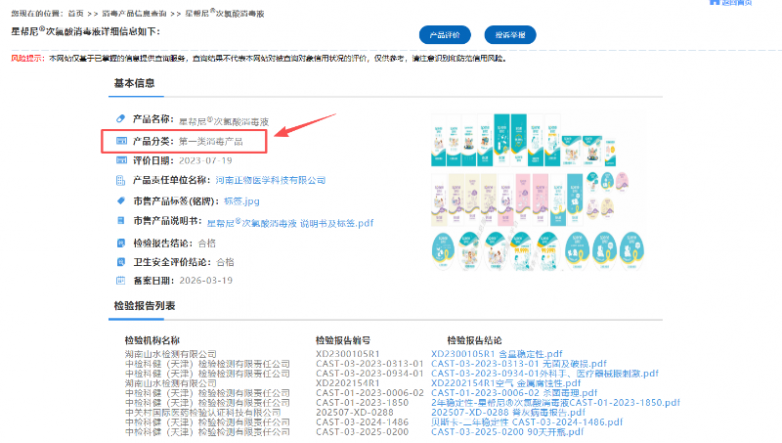The height and width of the screenshot is (443, 782).
Task: Click the icon beside 卫生安全评价结论
Action: click(120, 262)
